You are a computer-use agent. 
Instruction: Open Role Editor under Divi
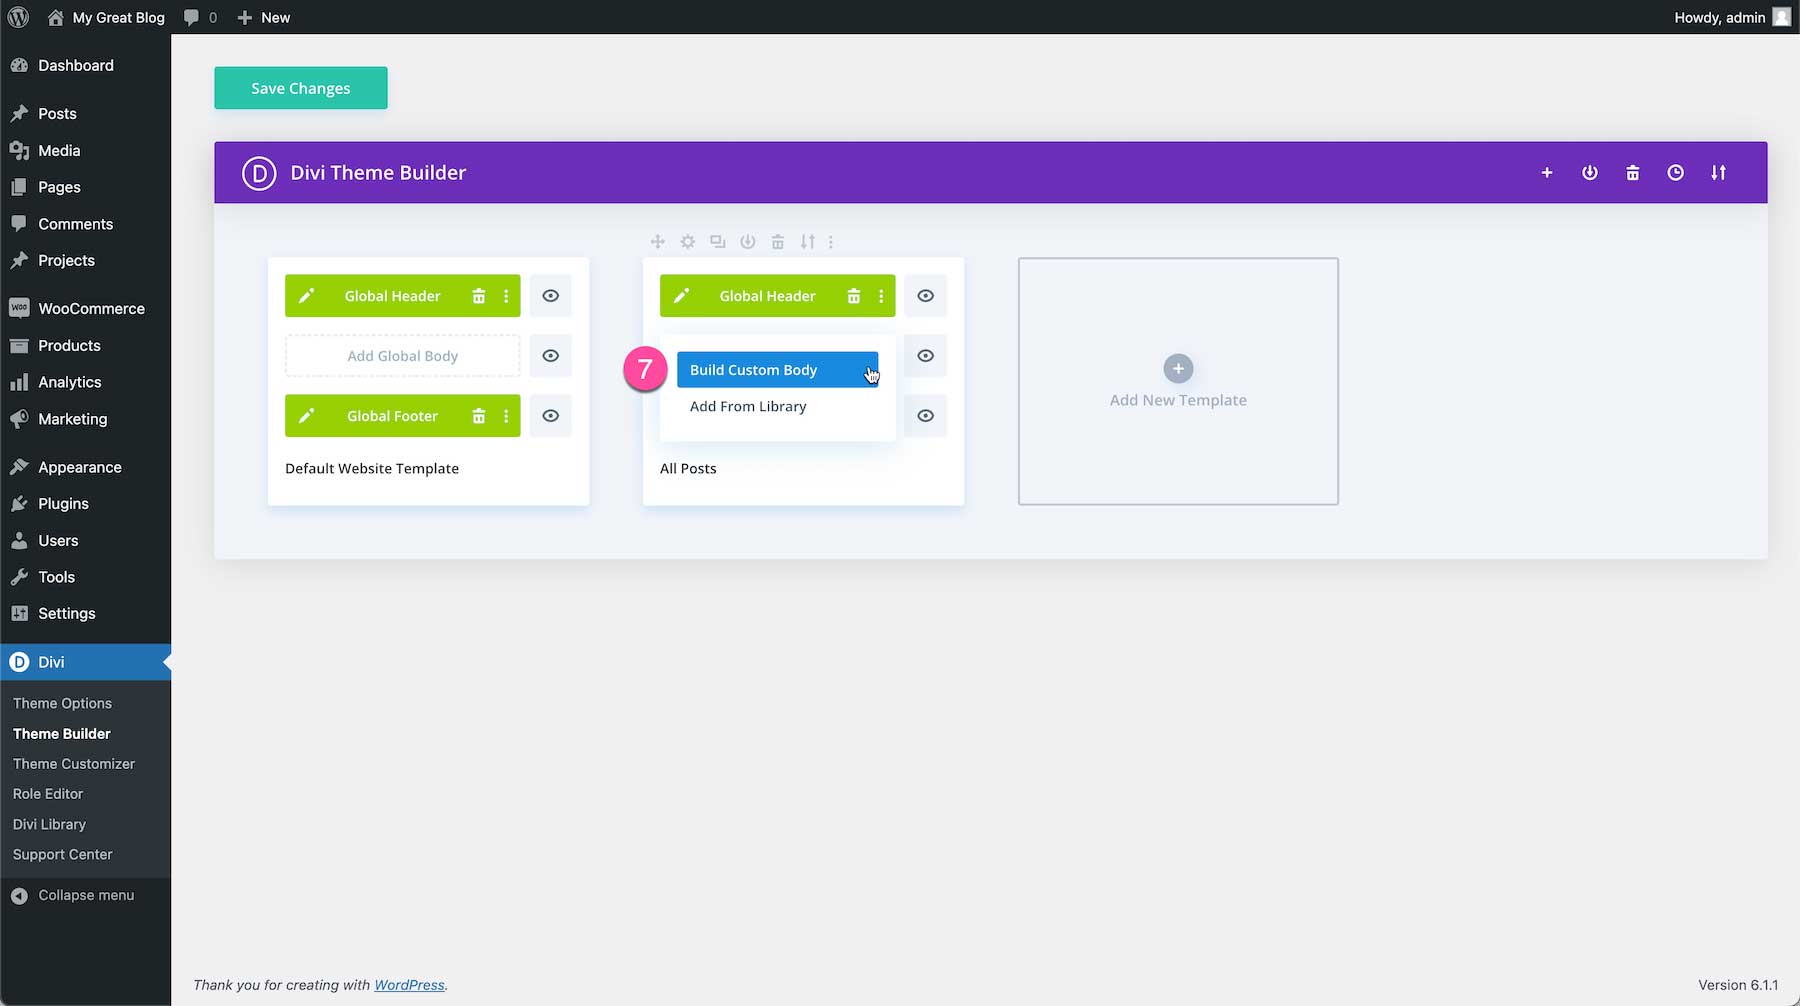click(x=48, y=794)
